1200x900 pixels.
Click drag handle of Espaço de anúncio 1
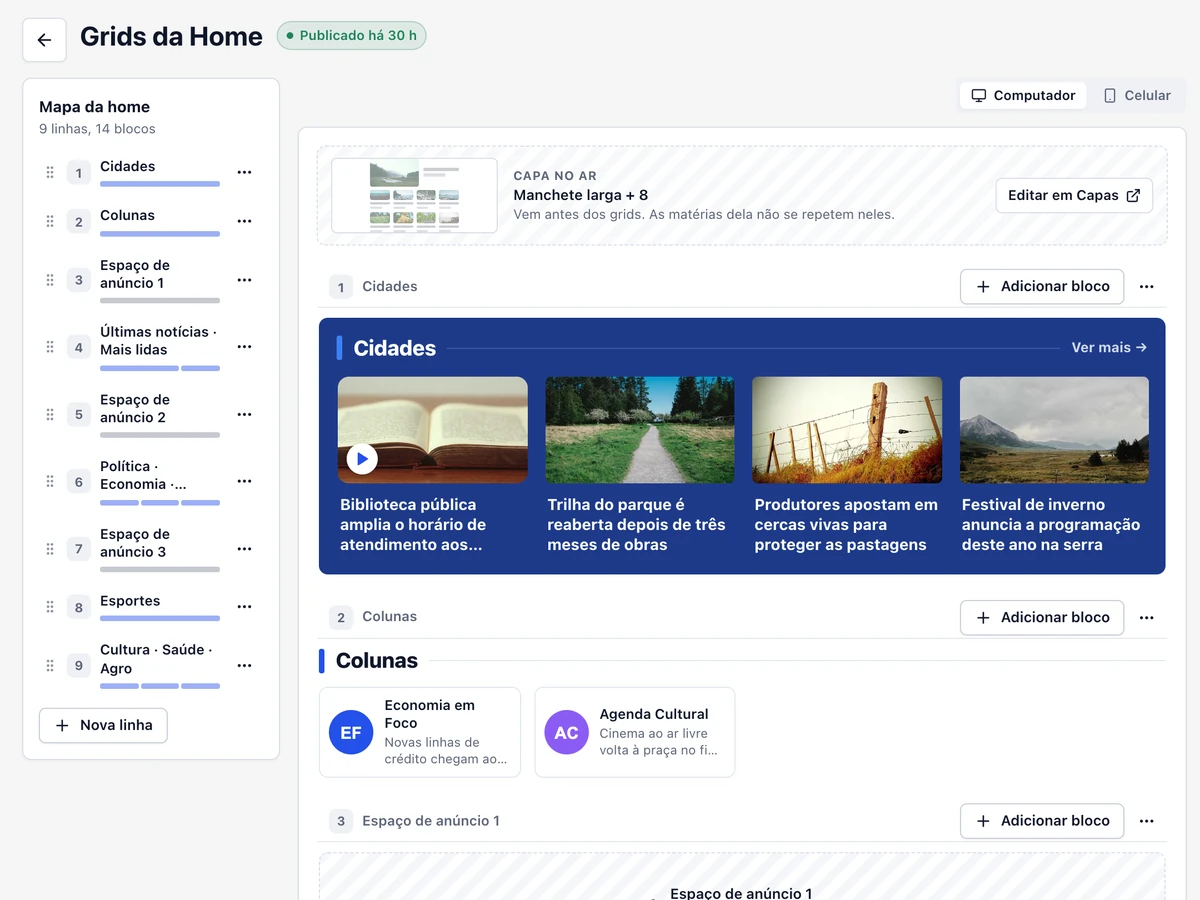50,280
